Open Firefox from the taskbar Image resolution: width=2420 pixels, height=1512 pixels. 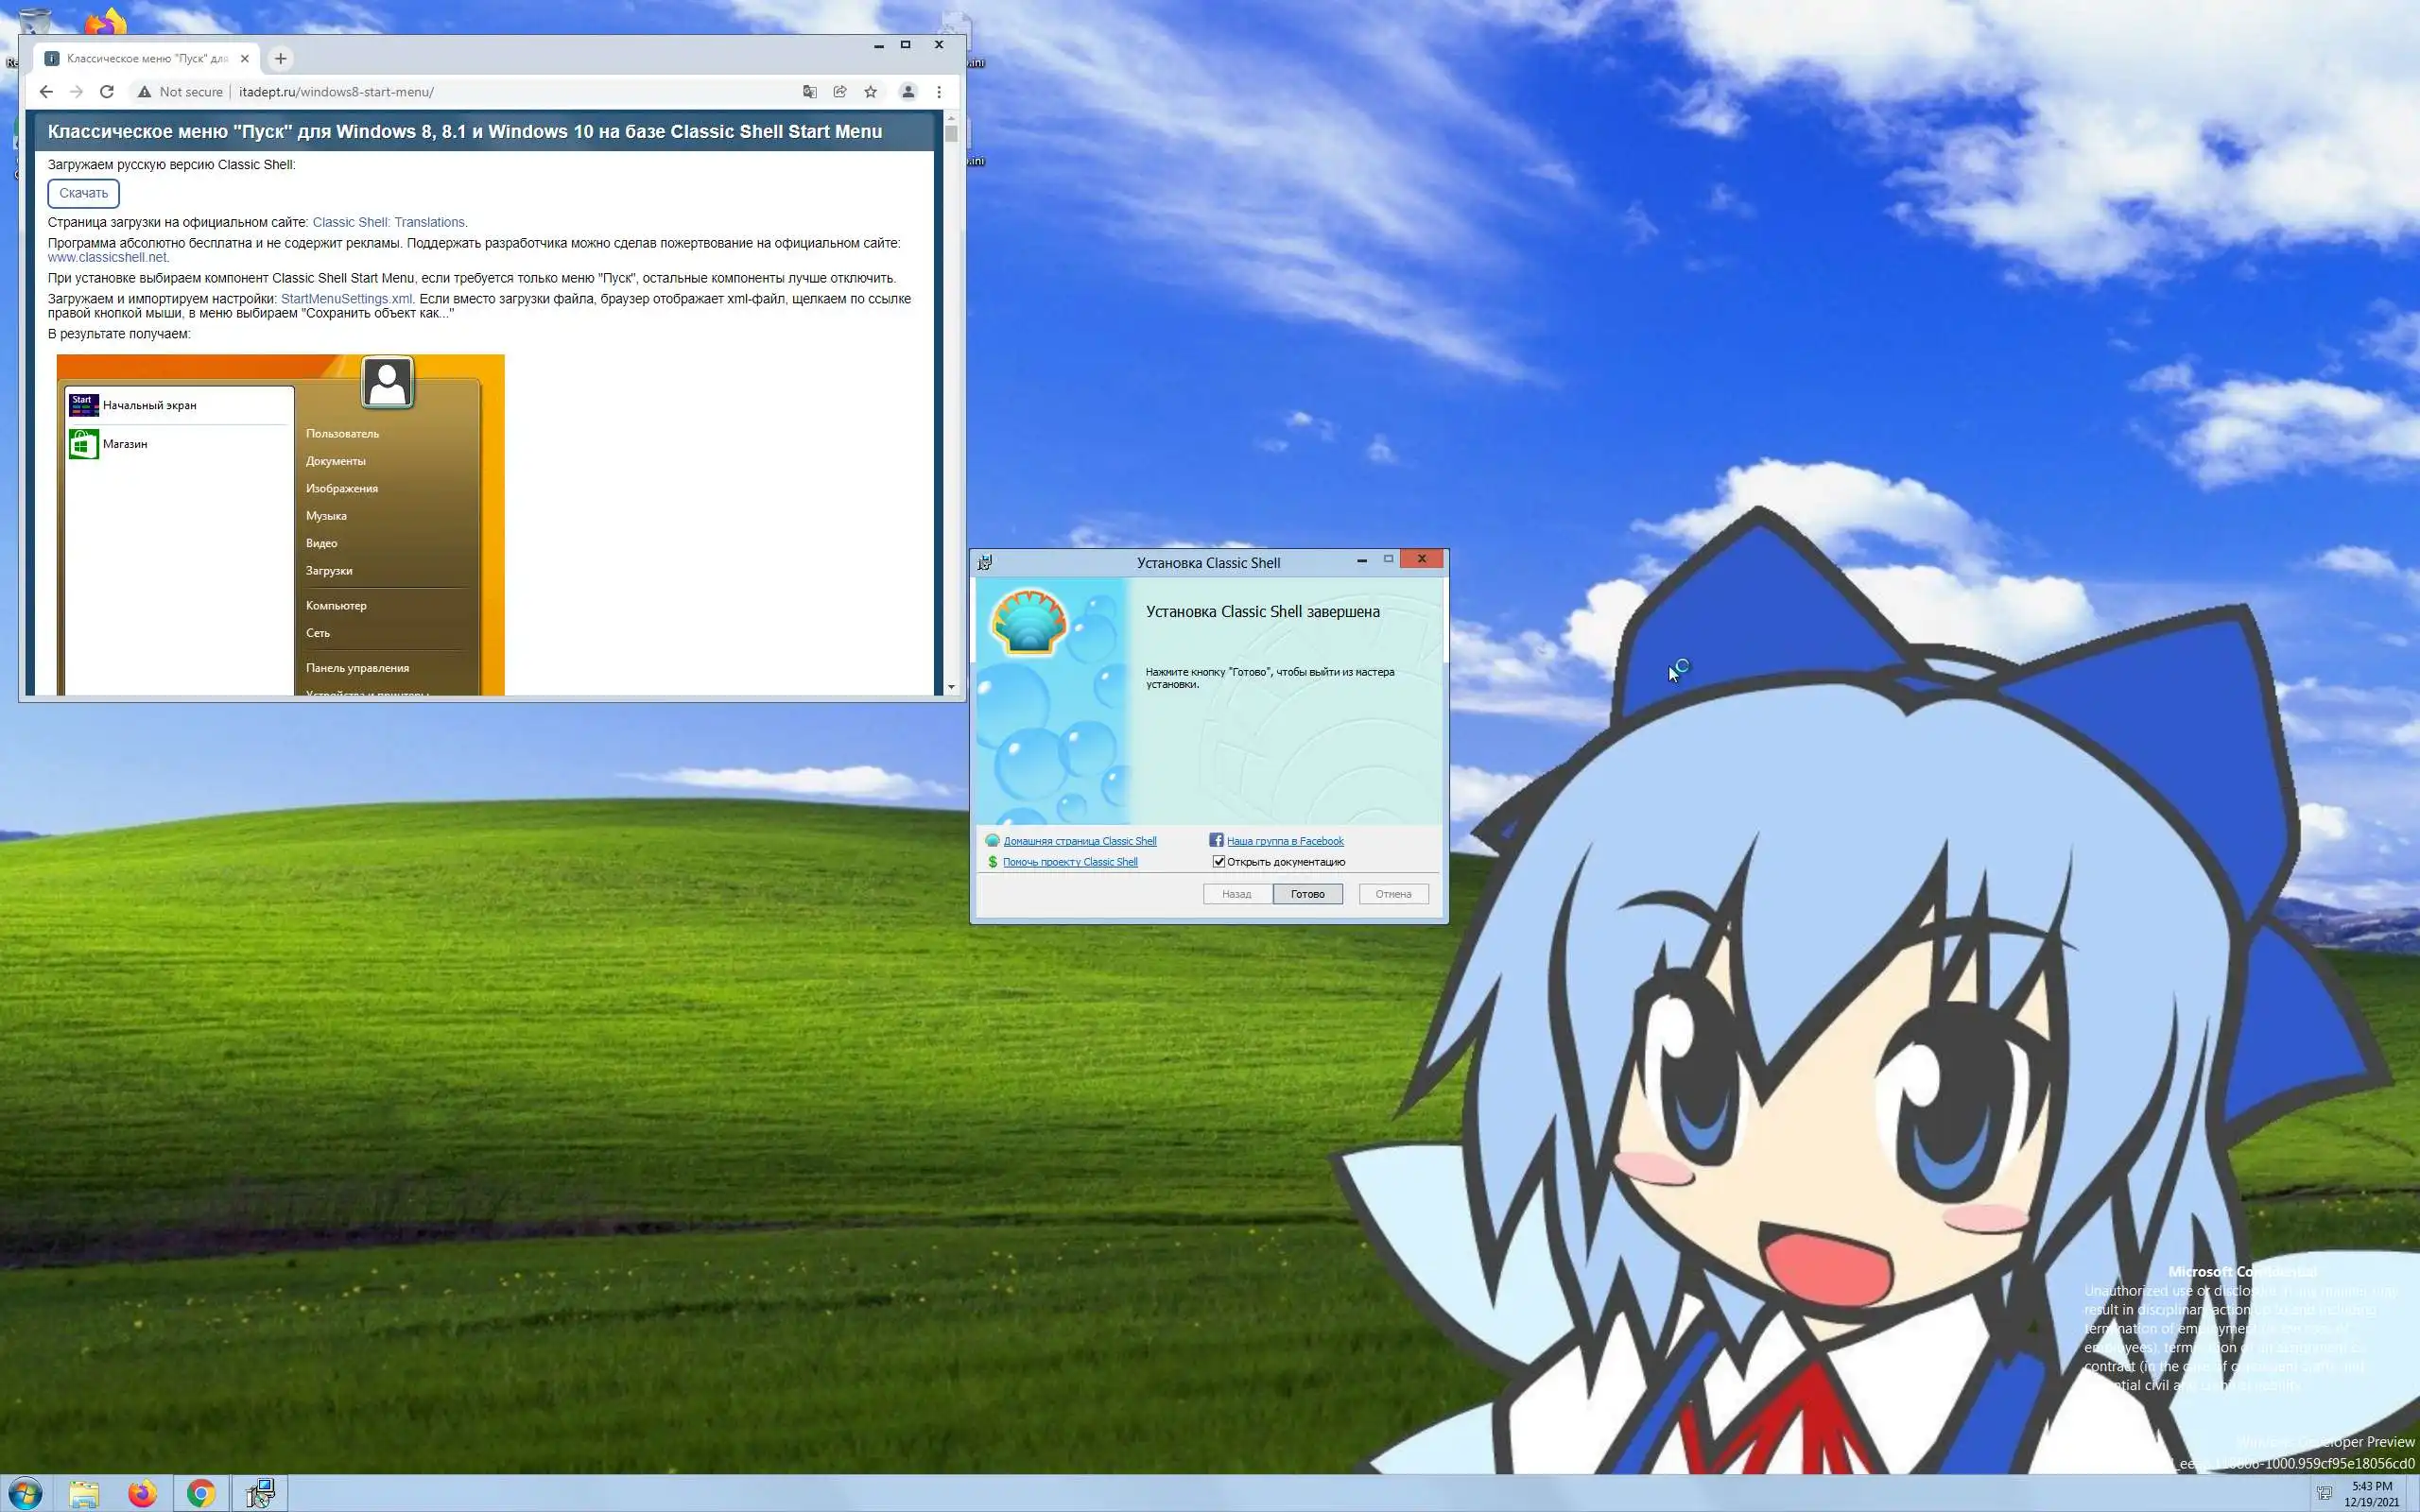click(x=142, y=1493)
